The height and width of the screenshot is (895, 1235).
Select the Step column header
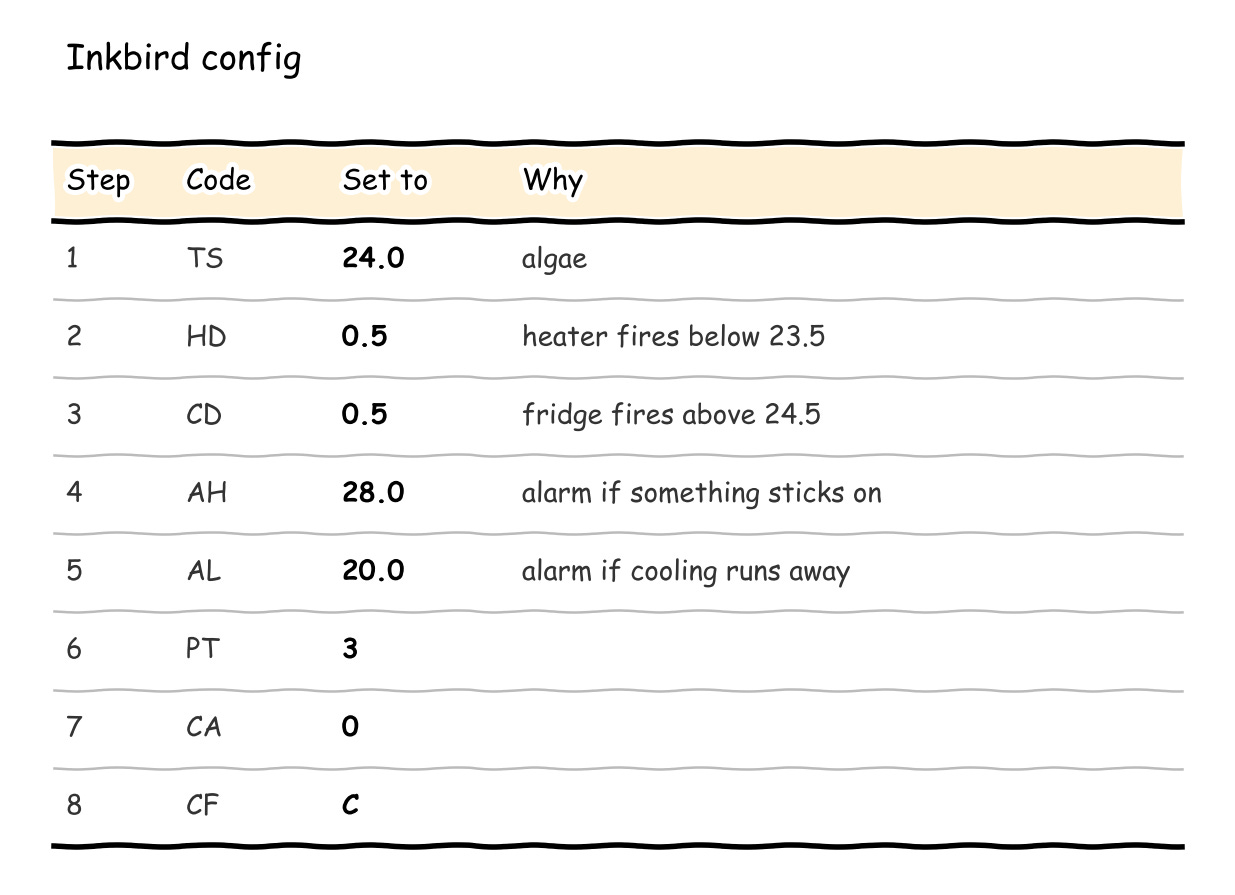tap(98, 181)
